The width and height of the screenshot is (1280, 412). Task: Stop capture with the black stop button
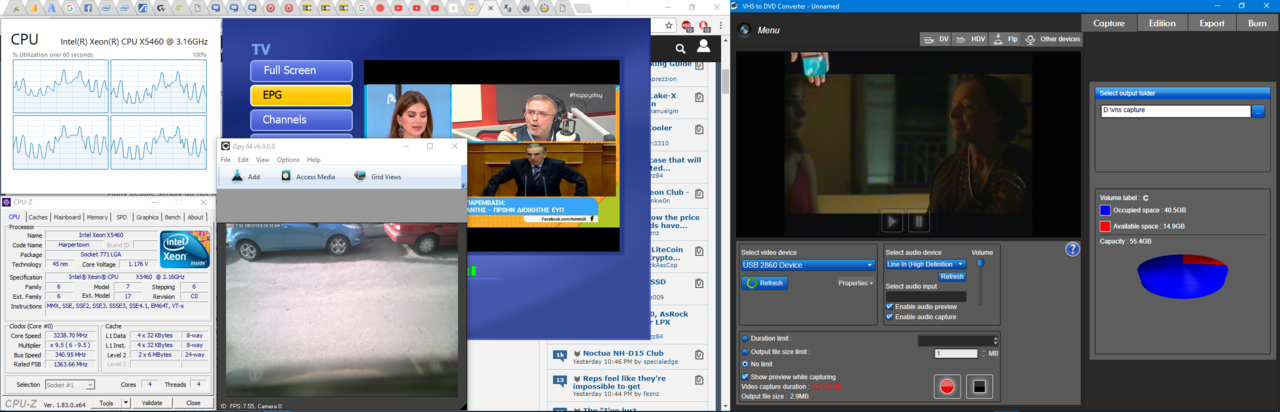(x=980, y=386)
